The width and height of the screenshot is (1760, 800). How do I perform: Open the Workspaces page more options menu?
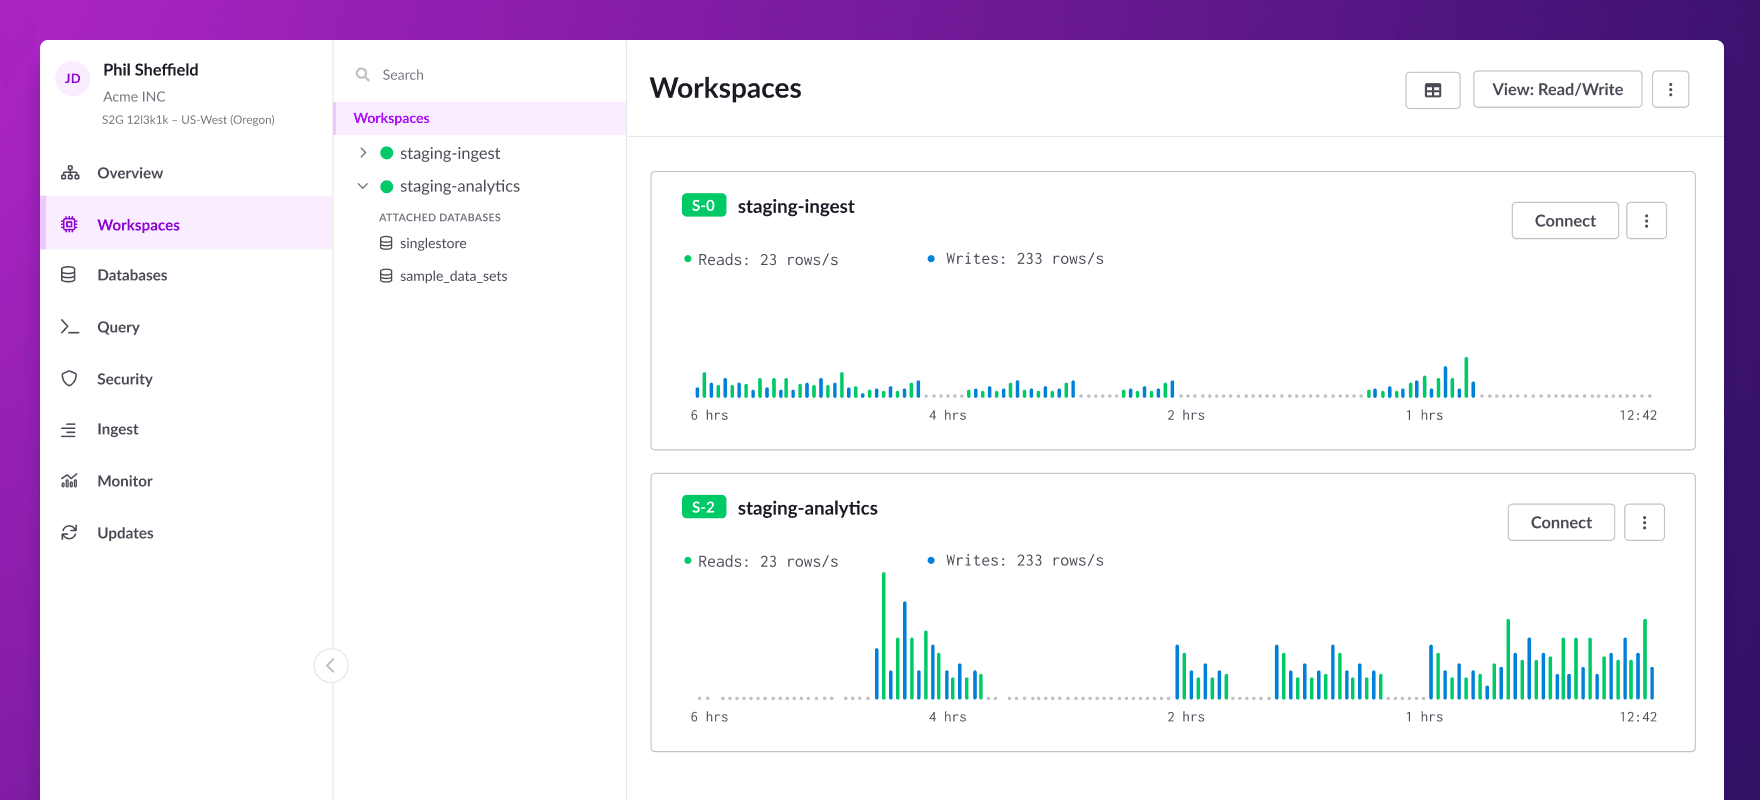pos(1670,89)
